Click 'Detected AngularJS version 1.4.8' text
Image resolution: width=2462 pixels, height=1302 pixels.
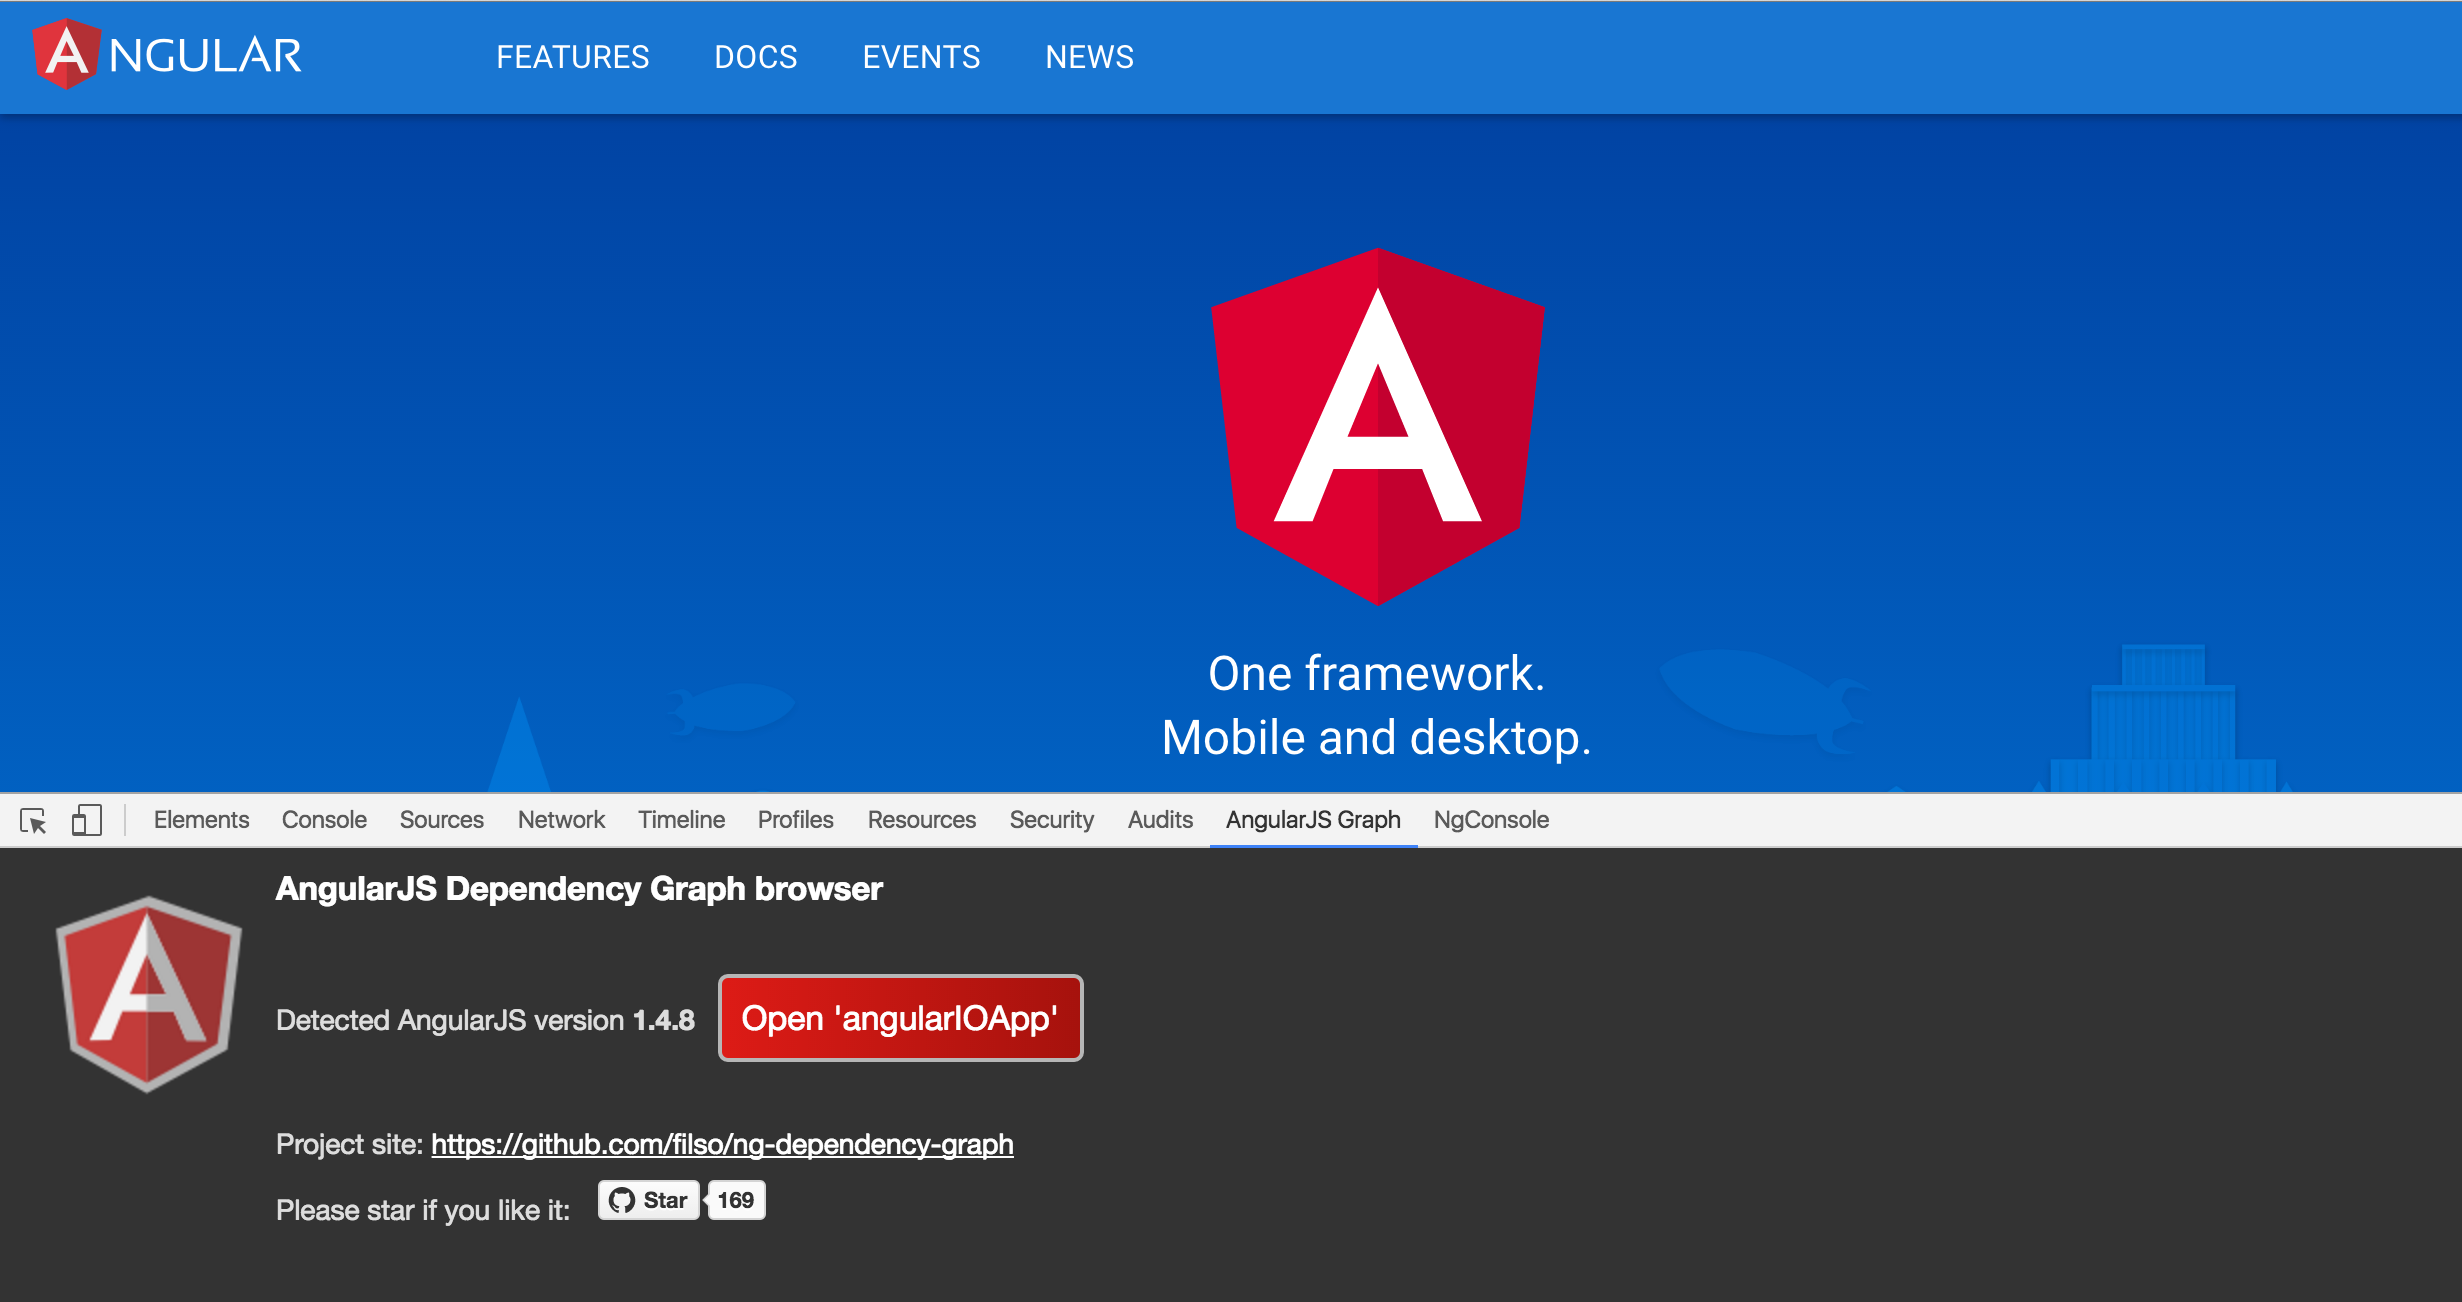[485, 1020]
